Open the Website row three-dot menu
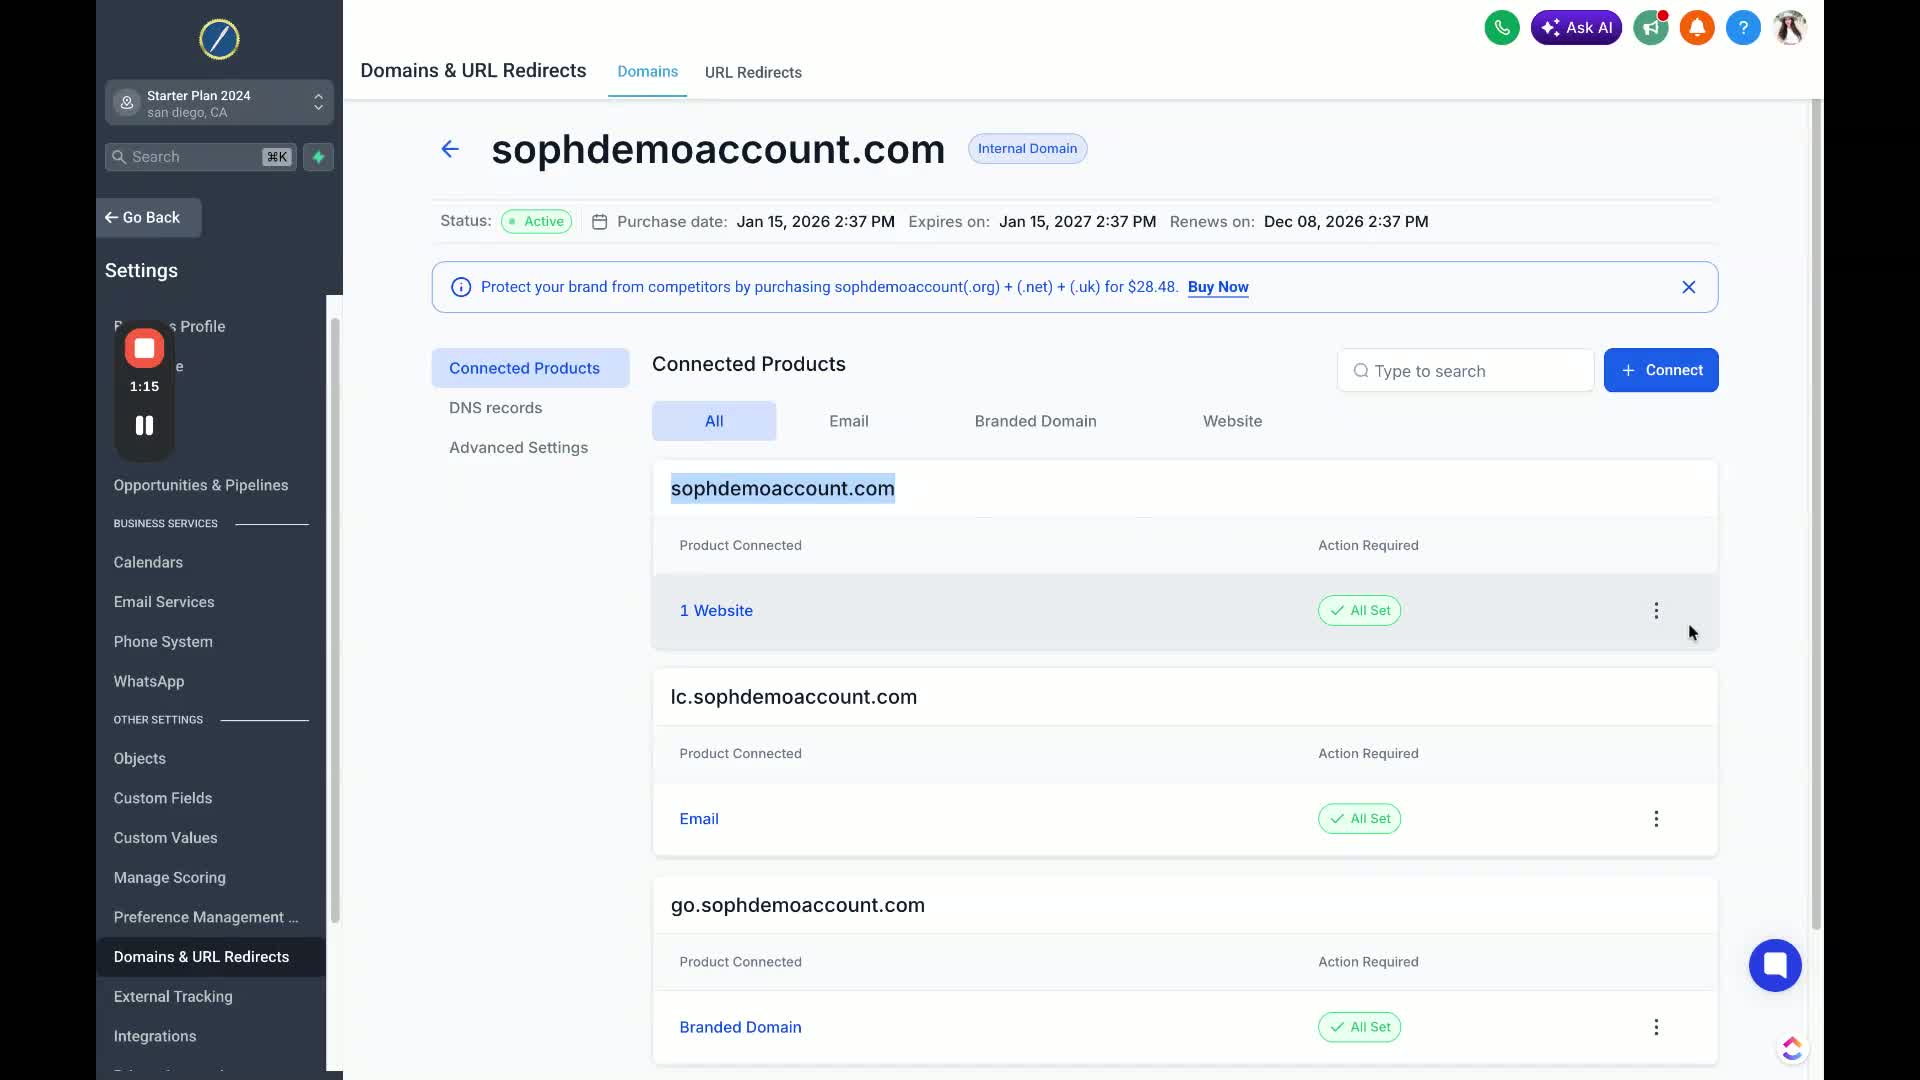This screenshot has height=1080, width=1920. coord(1656,611)
